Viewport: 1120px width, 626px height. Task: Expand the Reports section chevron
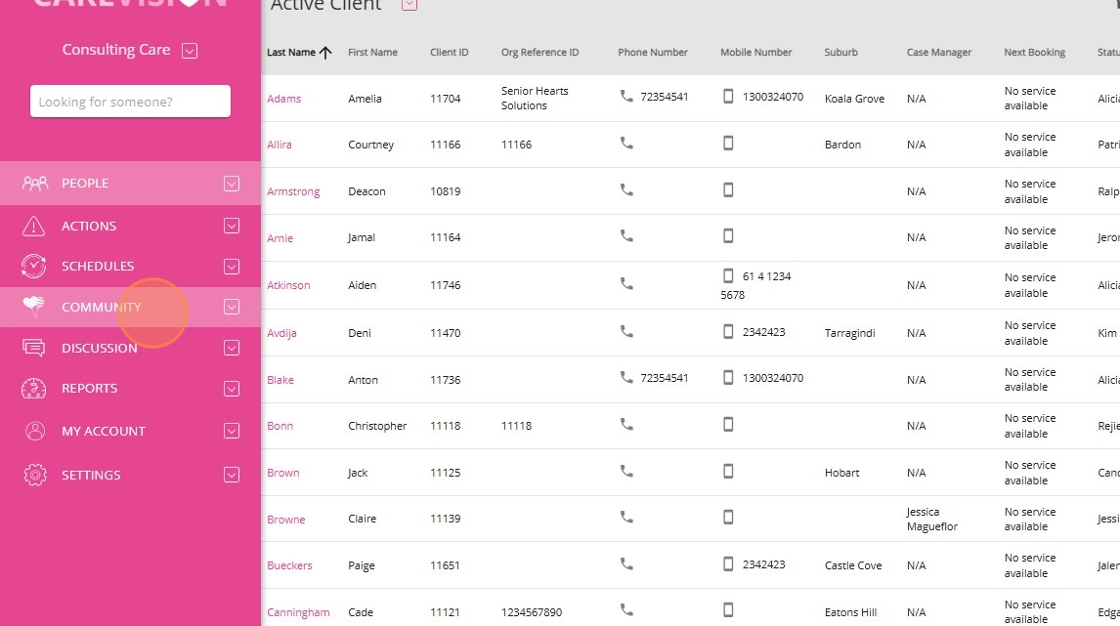click(231, 389)
